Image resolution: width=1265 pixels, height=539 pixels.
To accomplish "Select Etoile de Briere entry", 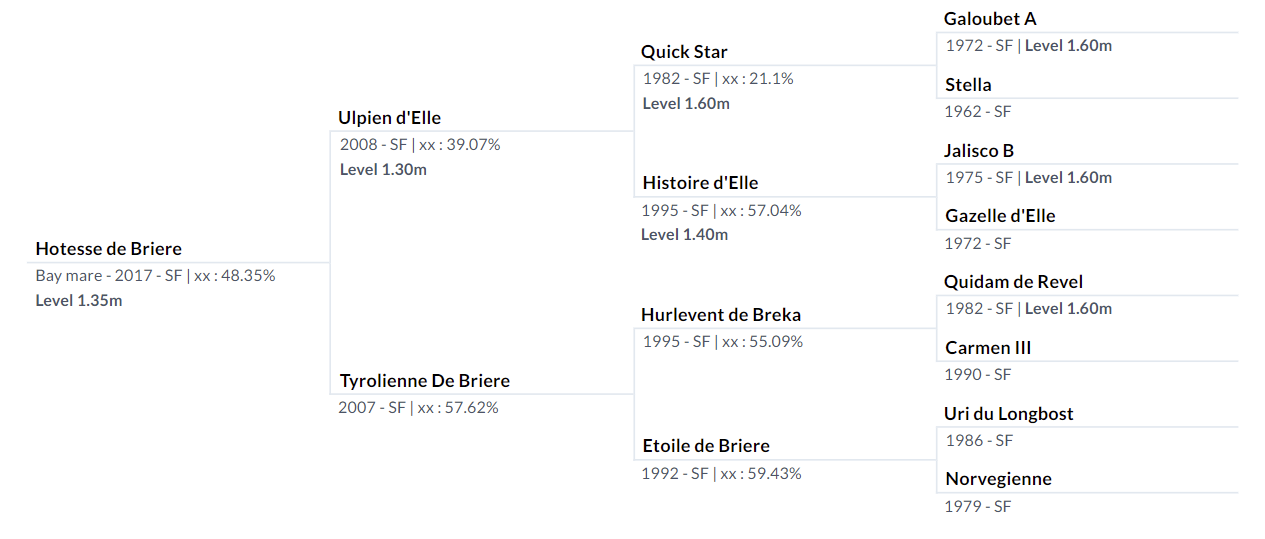I will 705,446.
